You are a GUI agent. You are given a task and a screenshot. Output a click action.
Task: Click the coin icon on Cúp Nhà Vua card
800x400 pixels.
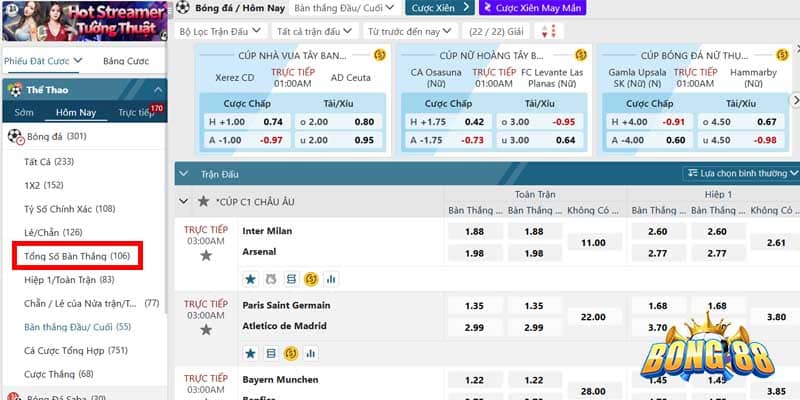380,55
